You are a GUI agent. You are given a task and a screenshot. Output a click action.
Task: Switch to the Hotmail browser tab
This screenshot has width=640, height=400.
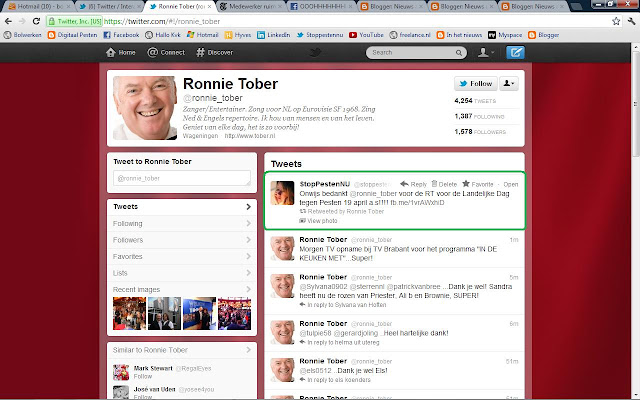point(39,7)
